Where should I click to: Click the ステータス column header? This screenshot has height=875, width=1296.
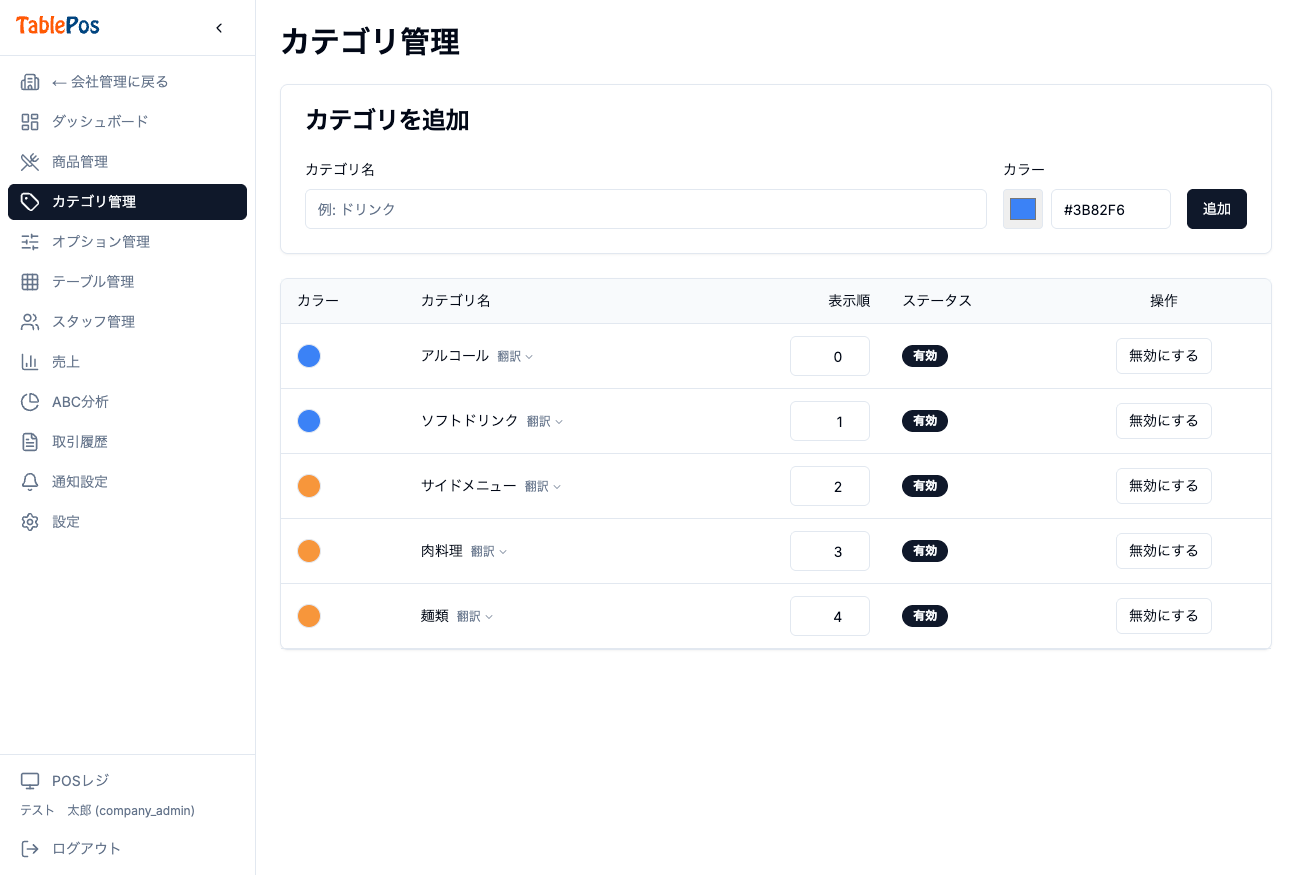coord(937,301)
